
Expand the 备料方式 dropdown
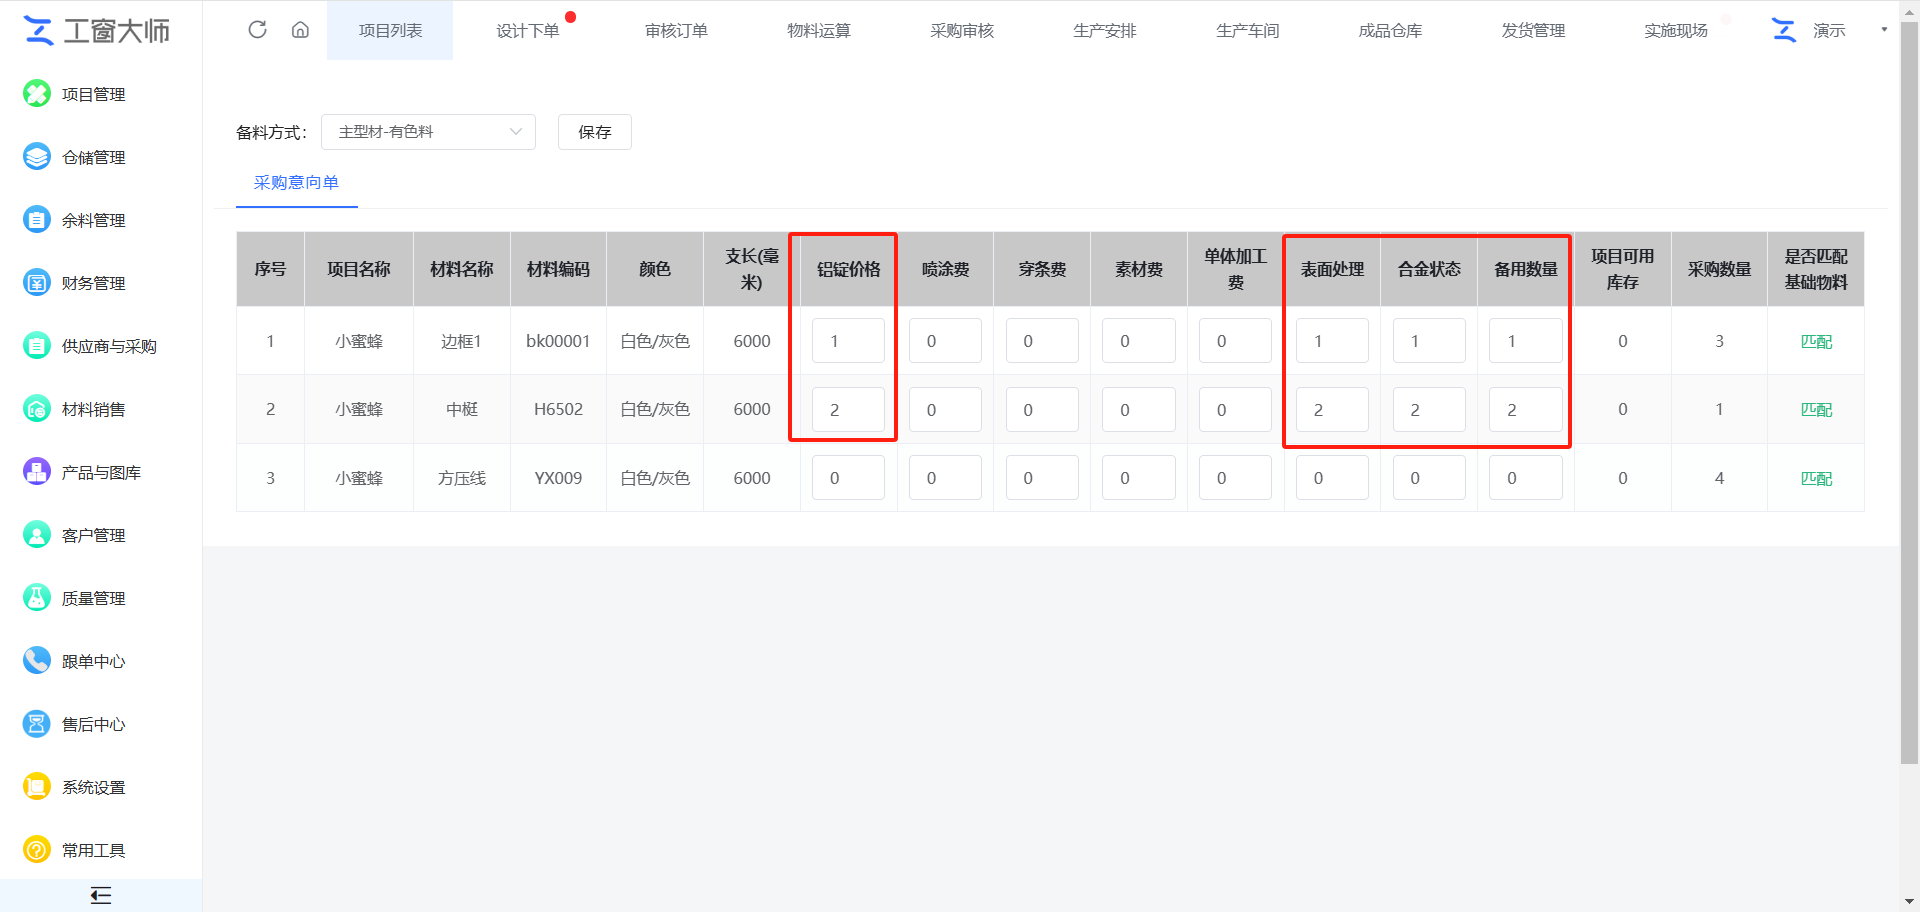coord(428,132)
